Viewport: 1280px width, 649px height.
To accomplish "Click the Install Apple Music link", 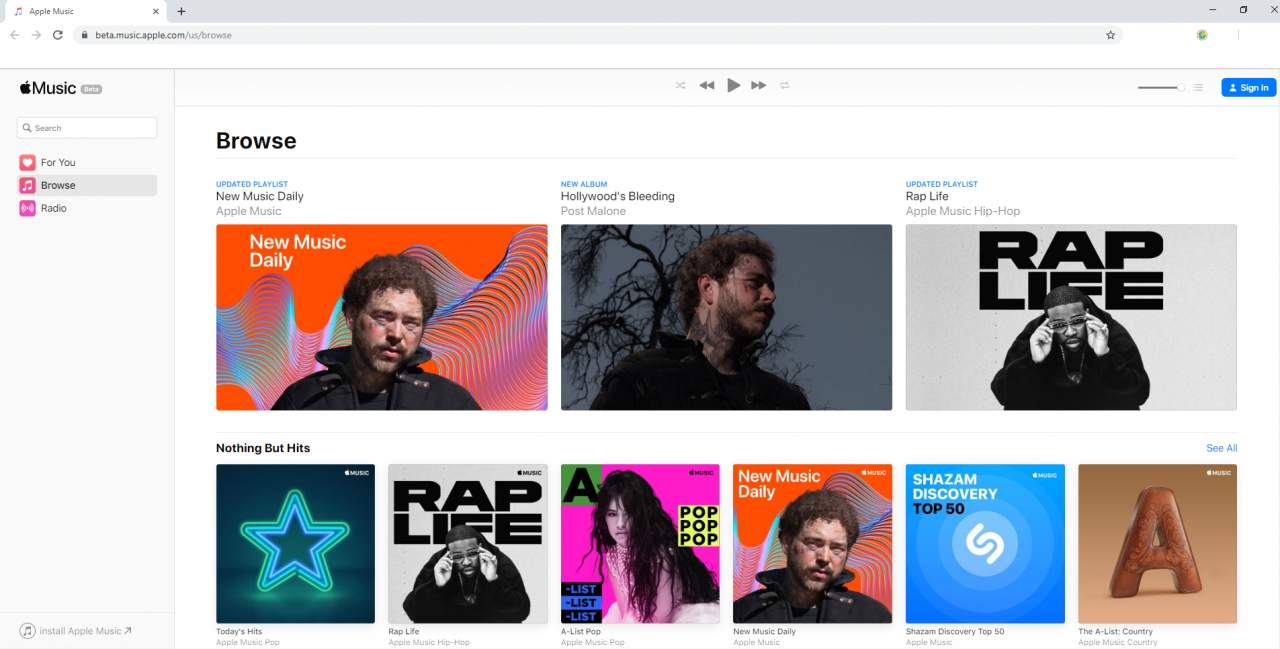I will point(77,631).
